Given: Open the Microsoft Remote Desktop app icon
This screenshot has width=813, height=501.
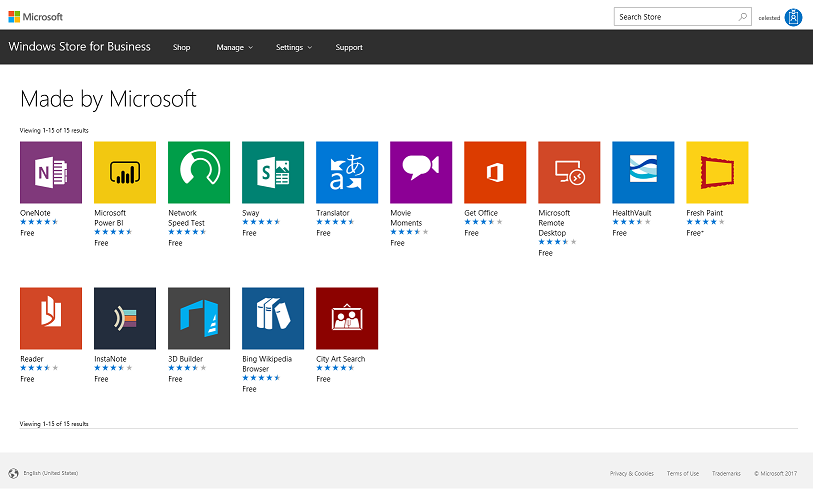Looking at the screenshot, I should (569, 172).
